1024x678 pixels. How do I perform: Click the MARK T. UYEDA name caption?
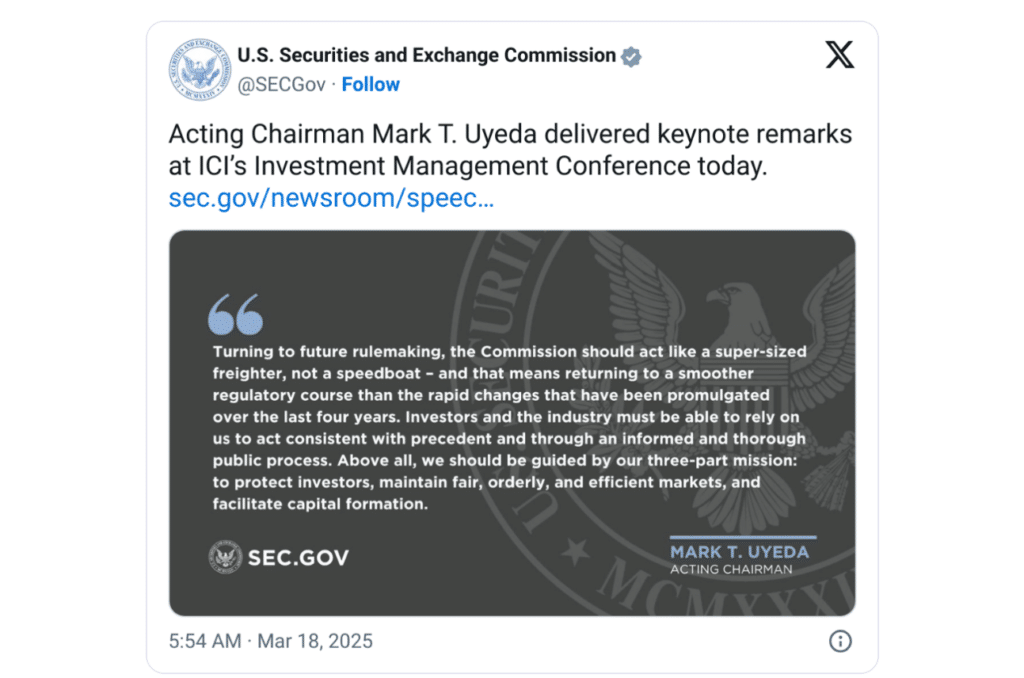click(739, 552)
